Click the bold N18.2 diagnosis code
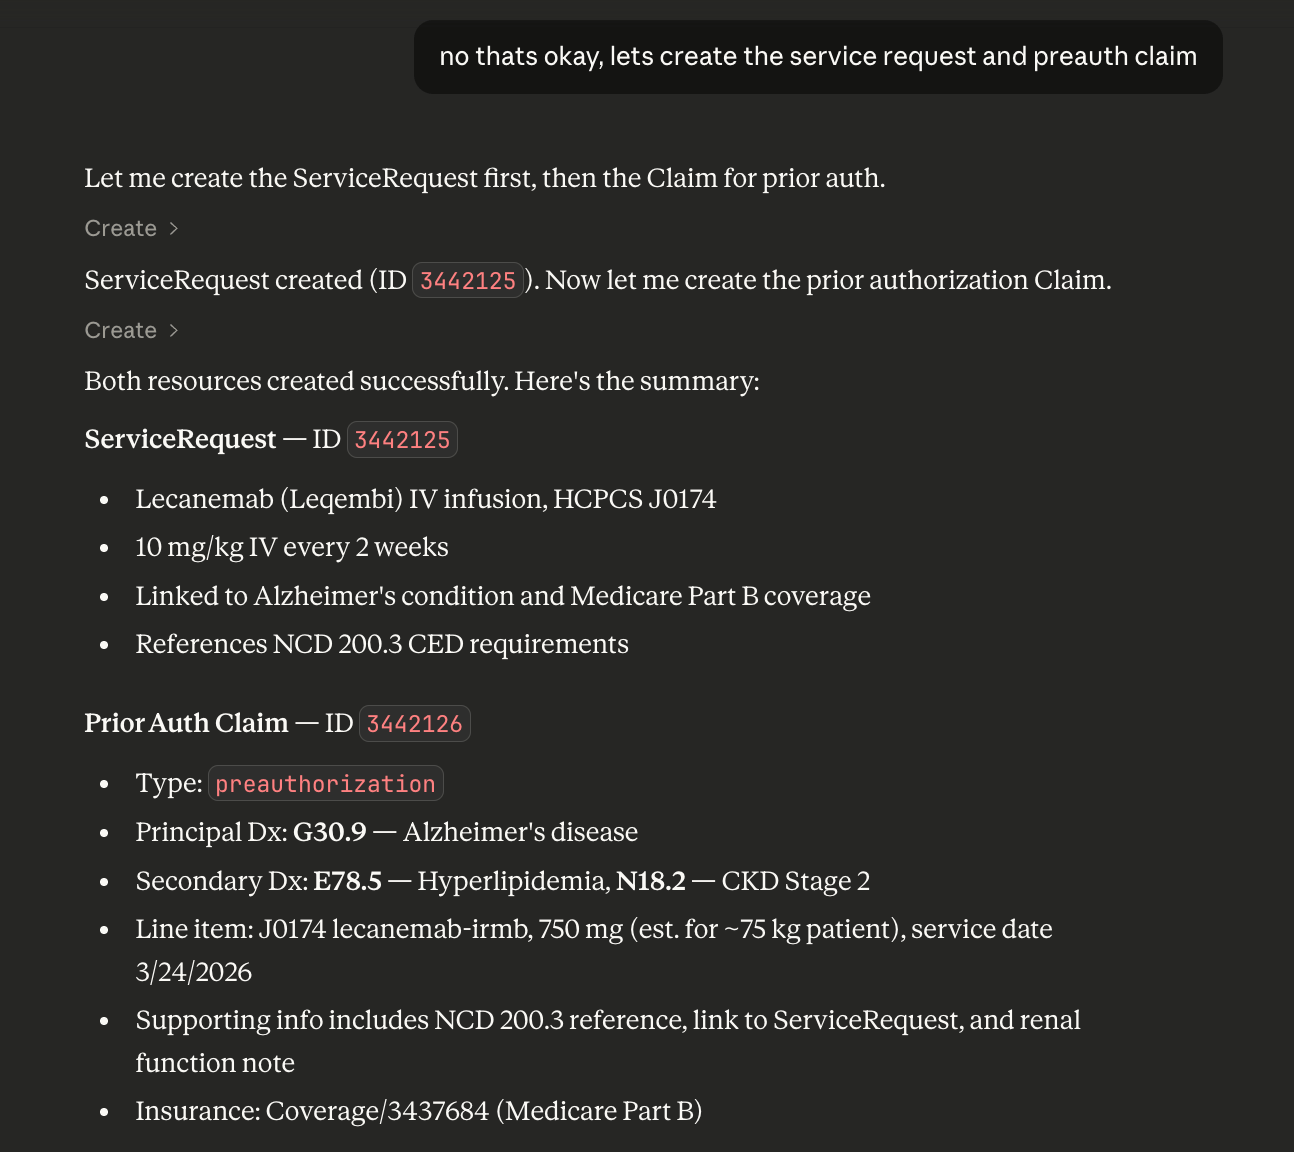The width and height of the screenshot is (1294, 1152). pyautogui.click(x=650, y=882)
